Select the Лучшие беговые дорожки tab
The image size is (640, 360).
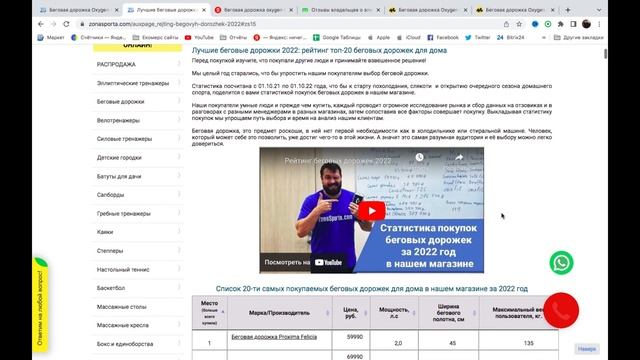[x=167, y=10]
